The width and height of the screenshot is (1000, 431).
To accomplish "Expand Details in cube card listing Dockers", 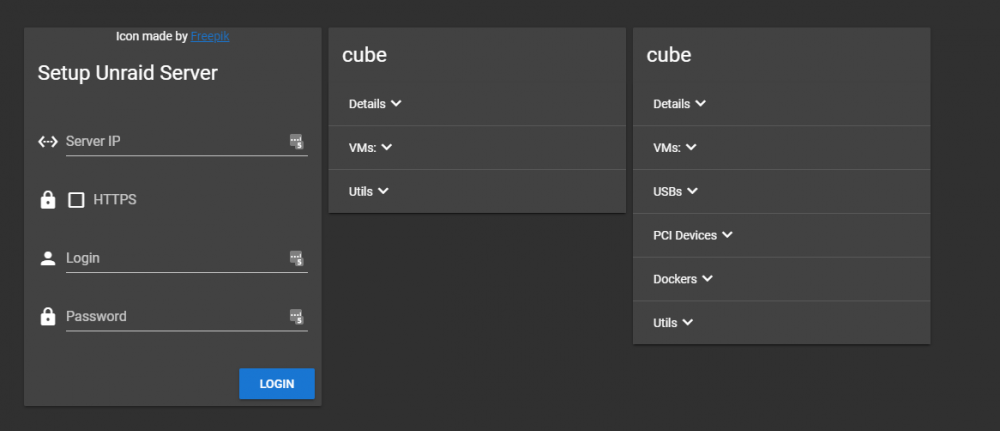I will point(781,104).
